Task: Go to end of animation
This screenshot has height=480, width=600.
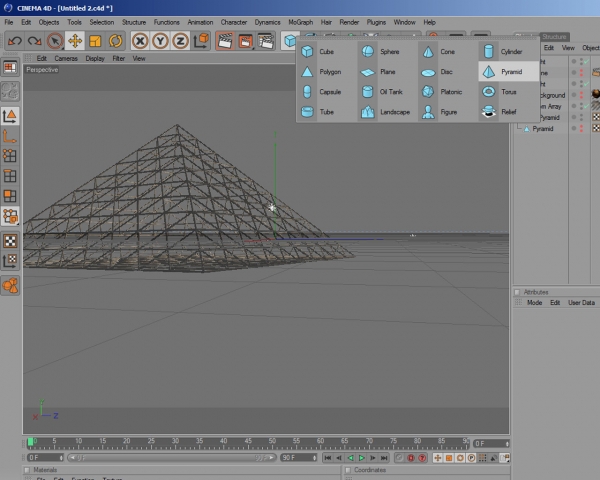Action: (x=384, y=458)
